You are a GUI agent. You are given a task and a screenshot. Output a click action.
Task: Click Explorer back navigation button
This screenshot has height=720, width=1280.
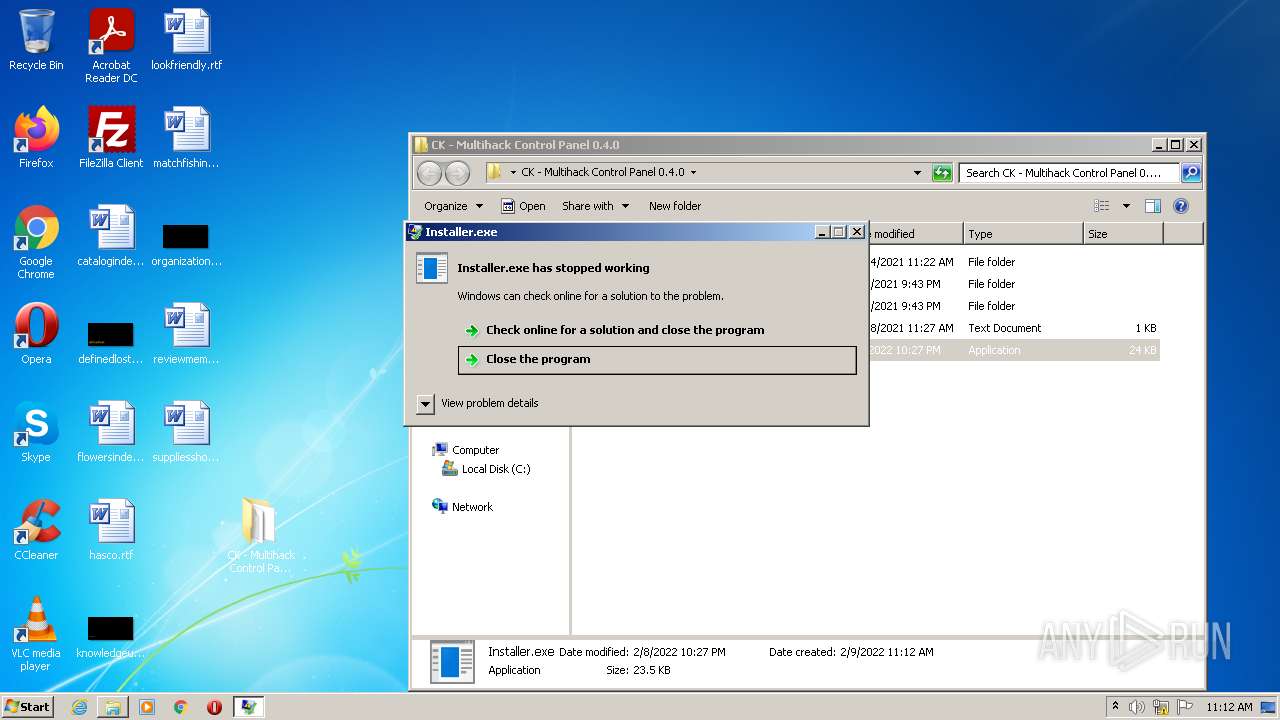(x=429, y=173)
